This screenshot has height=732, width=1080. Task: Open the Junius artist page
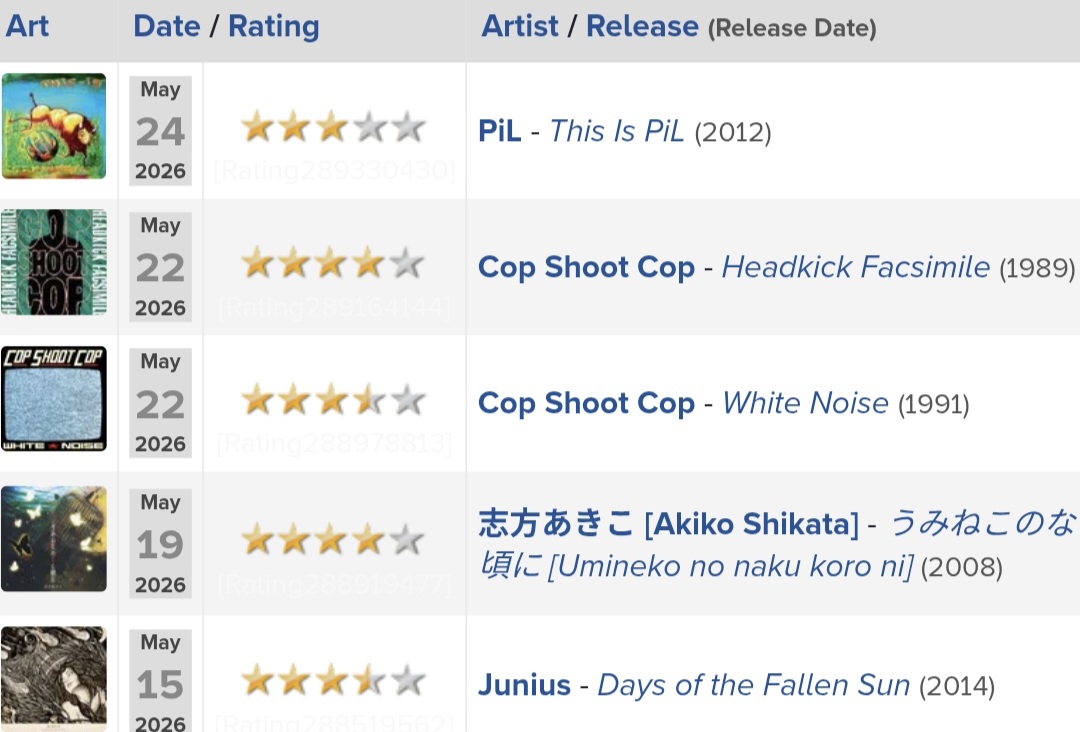(x=524, y=685)
